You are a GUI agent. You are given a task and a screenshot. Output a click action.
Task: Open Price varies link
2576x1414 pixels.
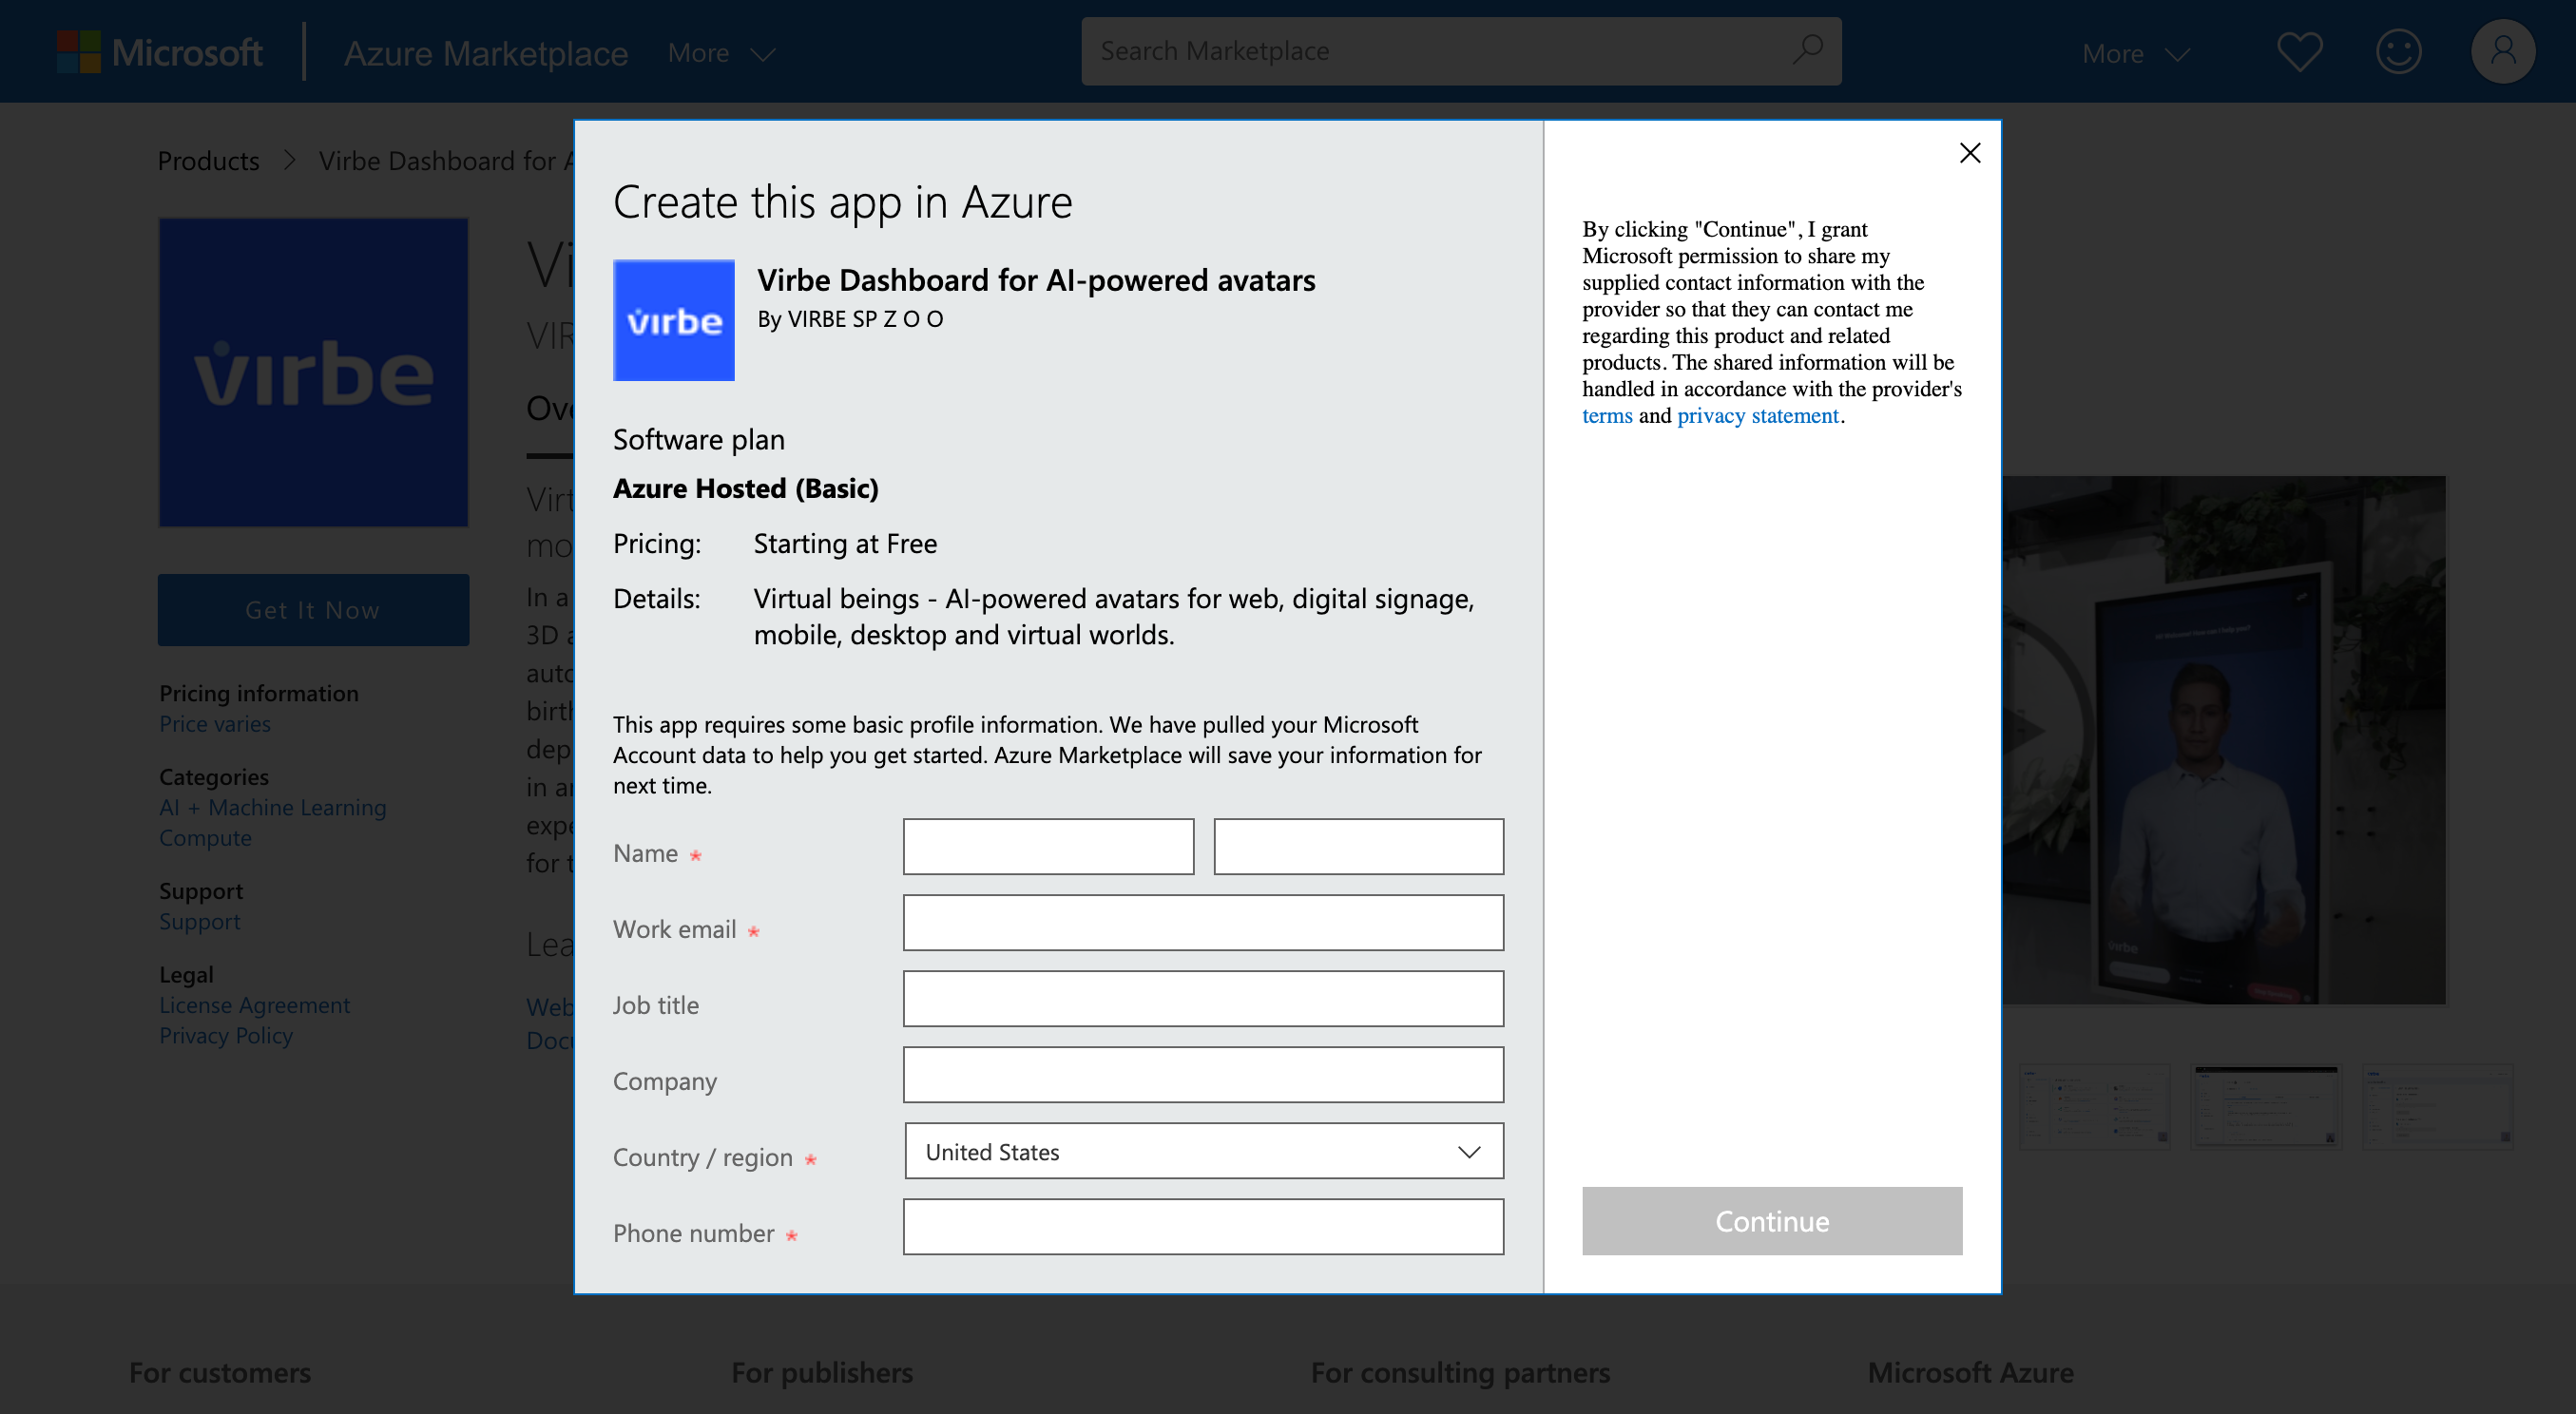(215, 723)
